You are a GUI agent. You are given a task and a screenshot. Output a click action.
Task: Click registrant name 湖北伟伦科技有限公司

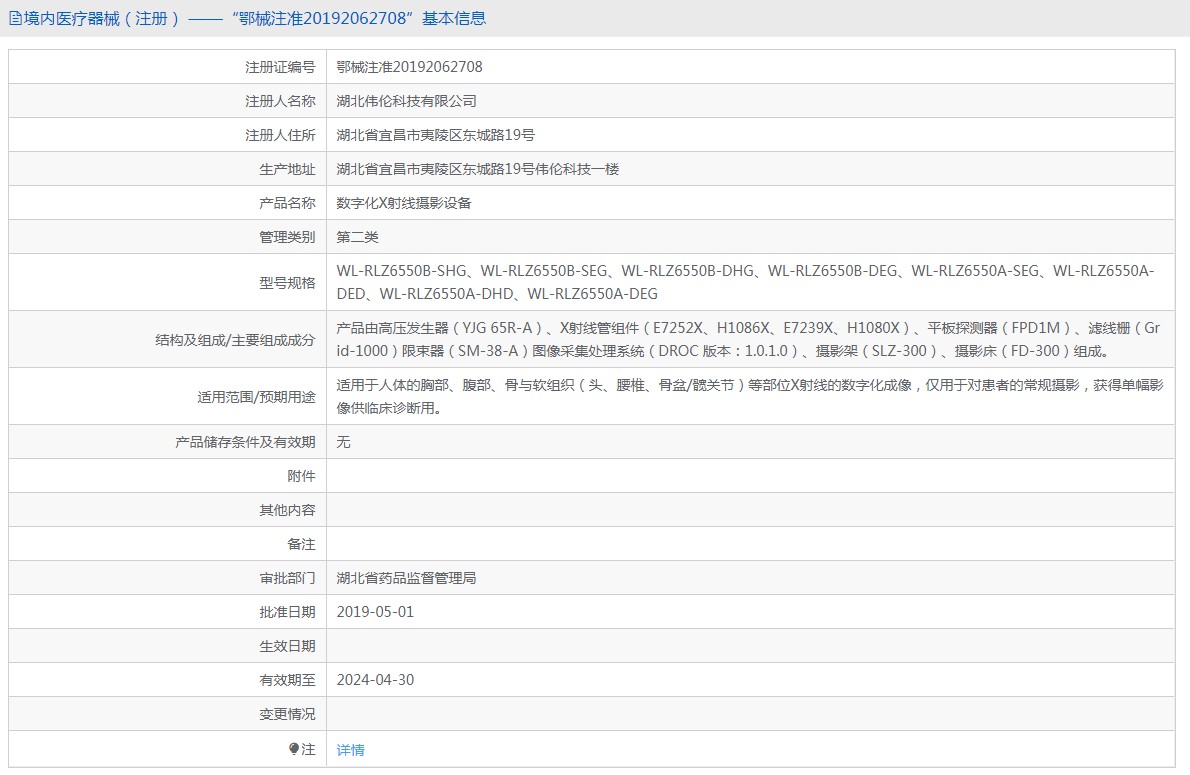tap(406, 101)
